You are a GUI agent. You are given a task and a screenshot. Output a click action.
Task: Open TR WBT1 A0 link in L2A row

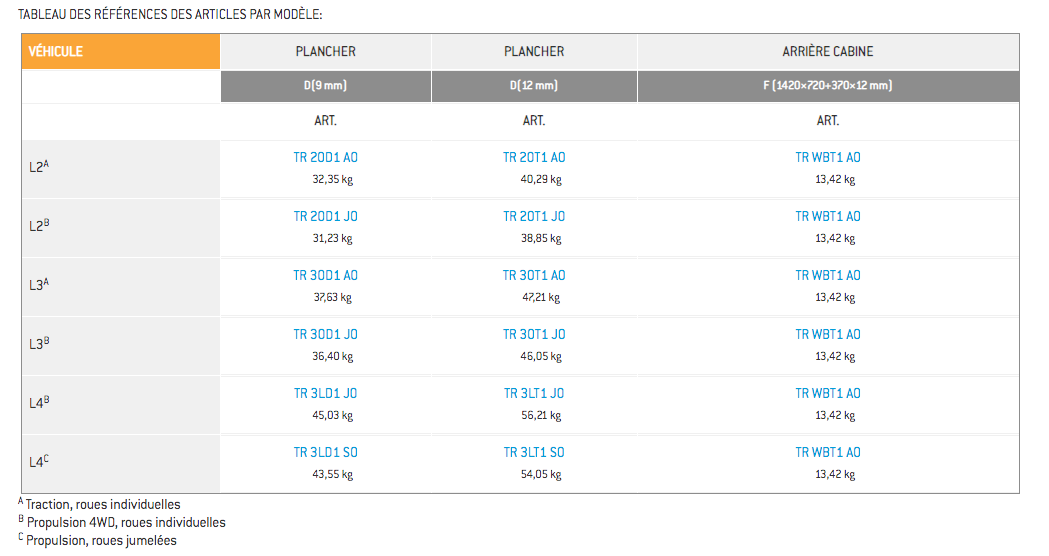(x=828, y=157)
